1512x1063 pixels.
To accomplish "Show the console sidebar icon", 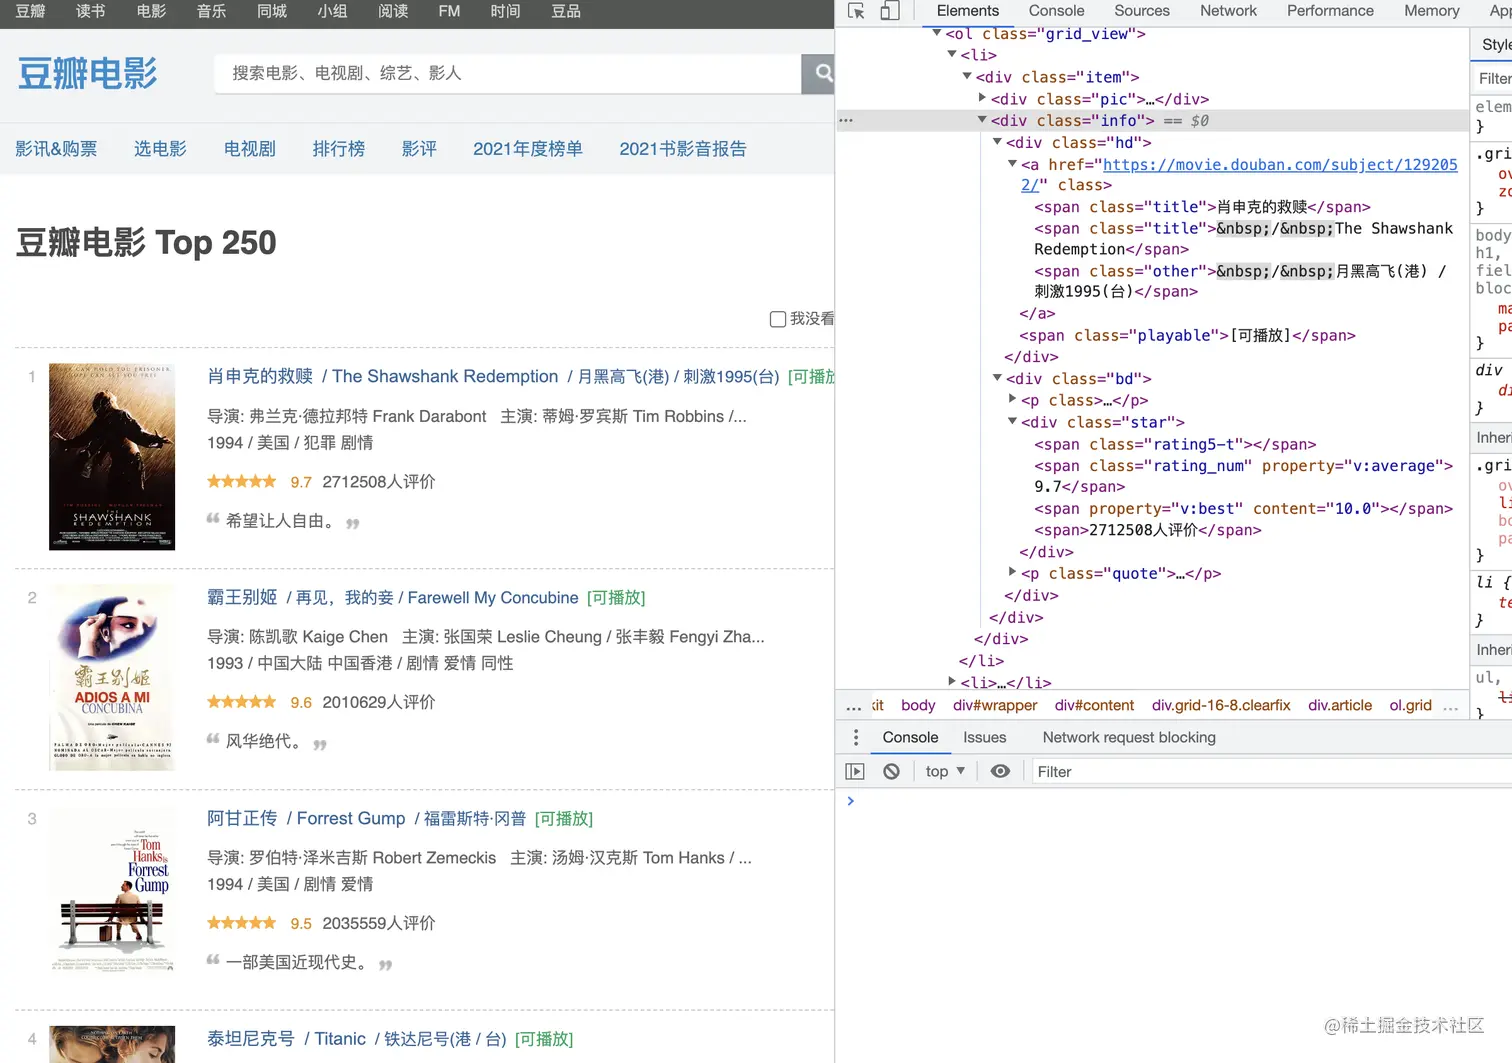I will click(855, 771).
